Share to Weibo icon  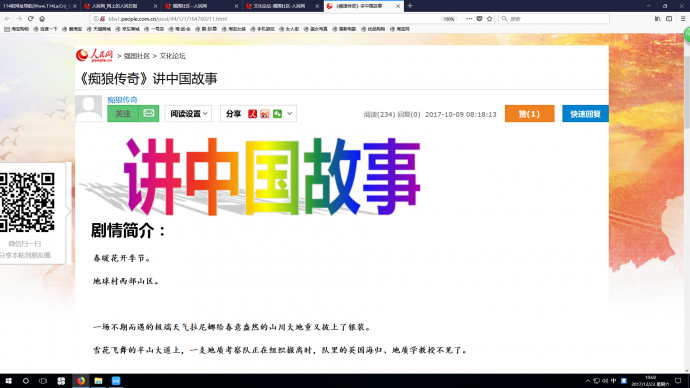[264, 114]
